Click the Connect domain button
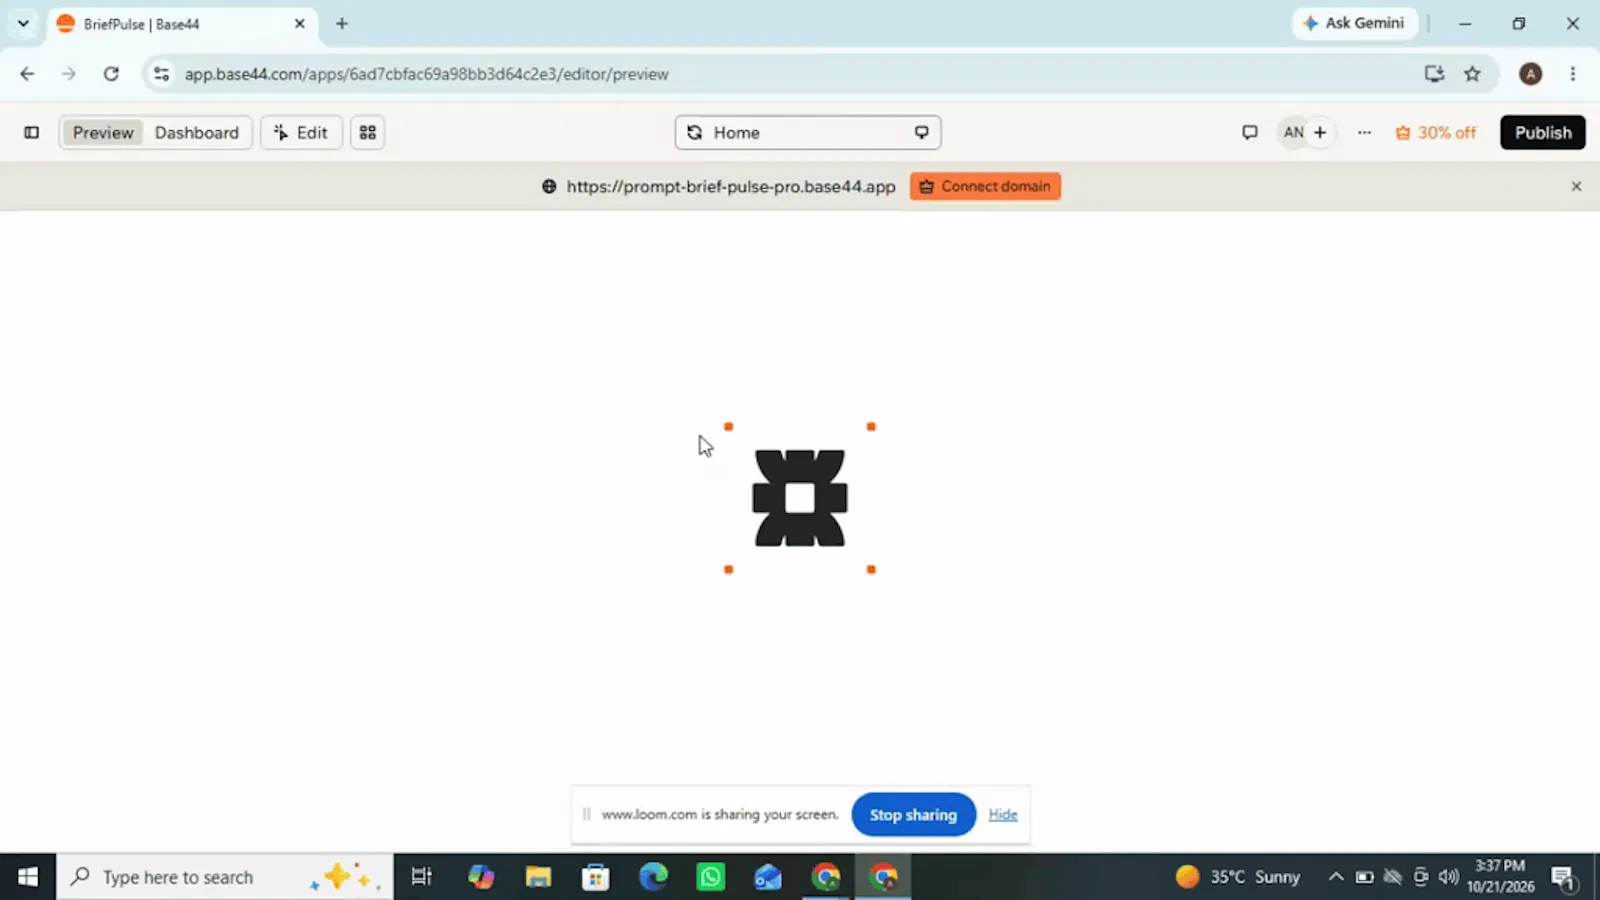 [x=985, y=186]
